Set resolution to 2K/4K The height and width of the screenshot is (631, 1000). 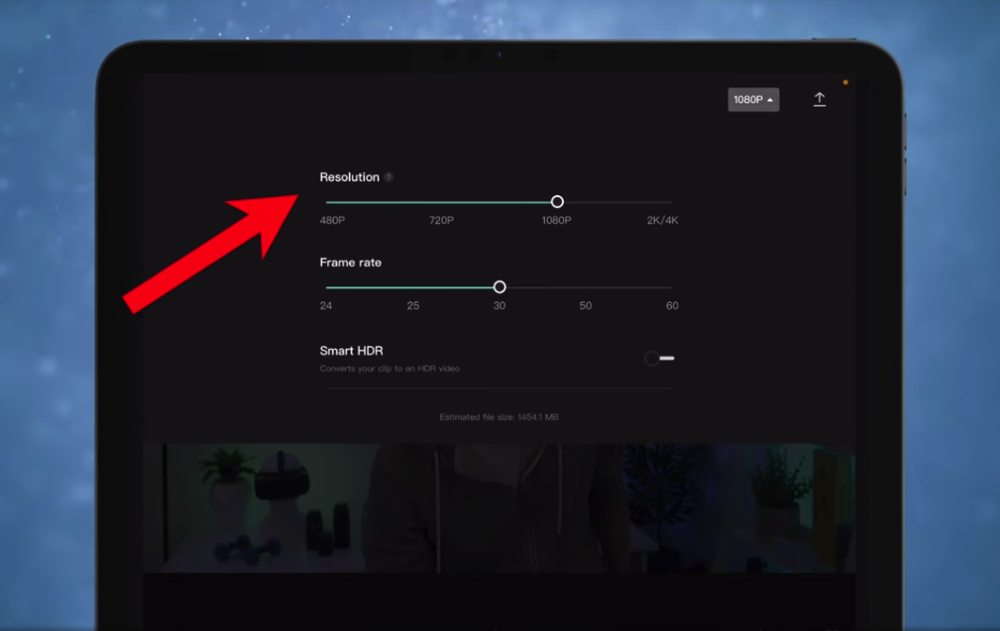tap(663, 220)
